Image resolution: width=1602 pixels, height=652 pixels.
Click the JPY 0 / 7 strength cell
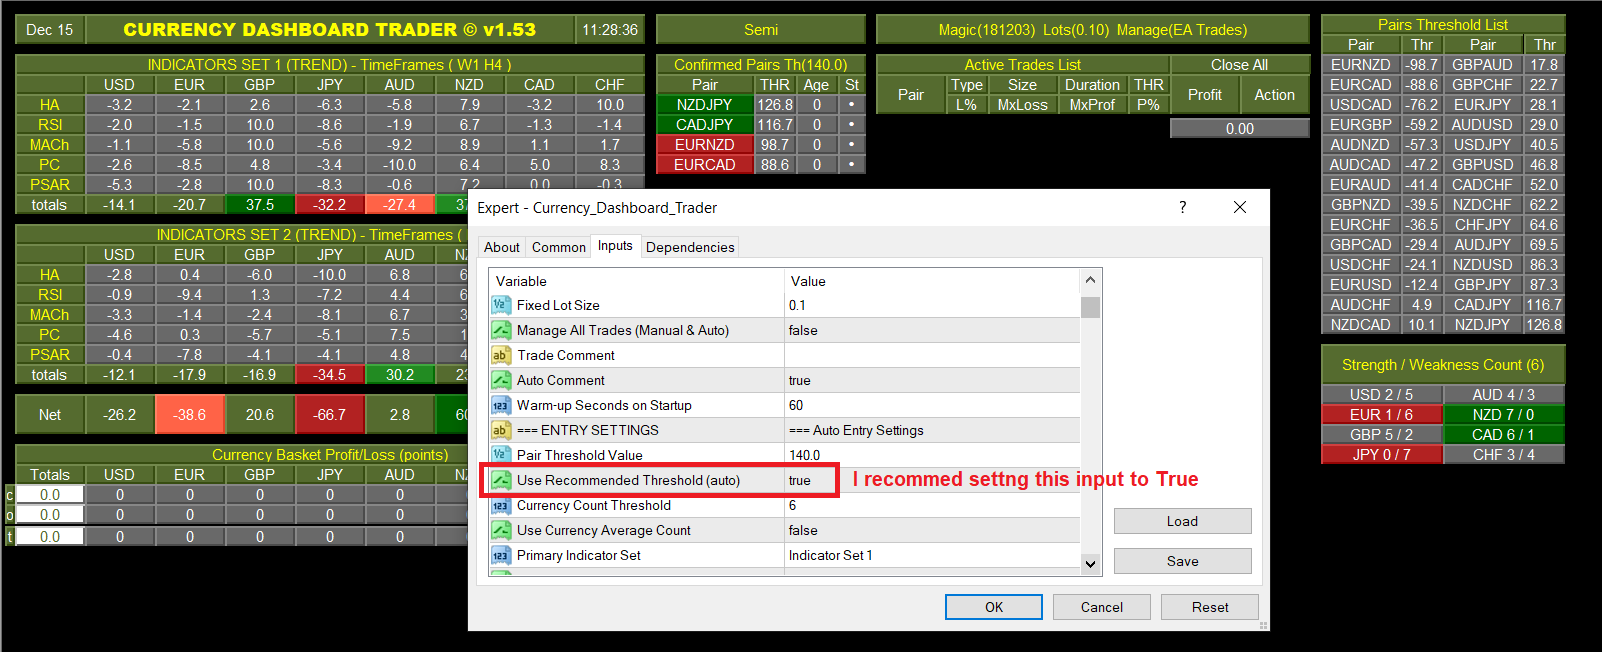pyautogui.click(x=1381, y=454)
